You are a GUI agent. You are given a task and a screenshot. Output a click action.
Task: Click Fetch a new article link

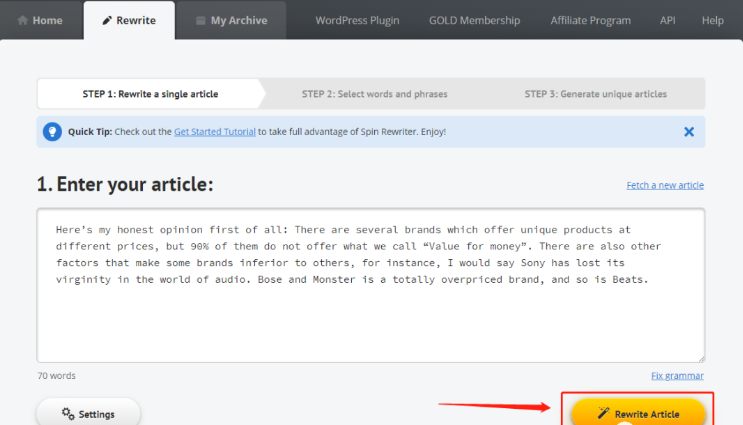click(665, 185)
